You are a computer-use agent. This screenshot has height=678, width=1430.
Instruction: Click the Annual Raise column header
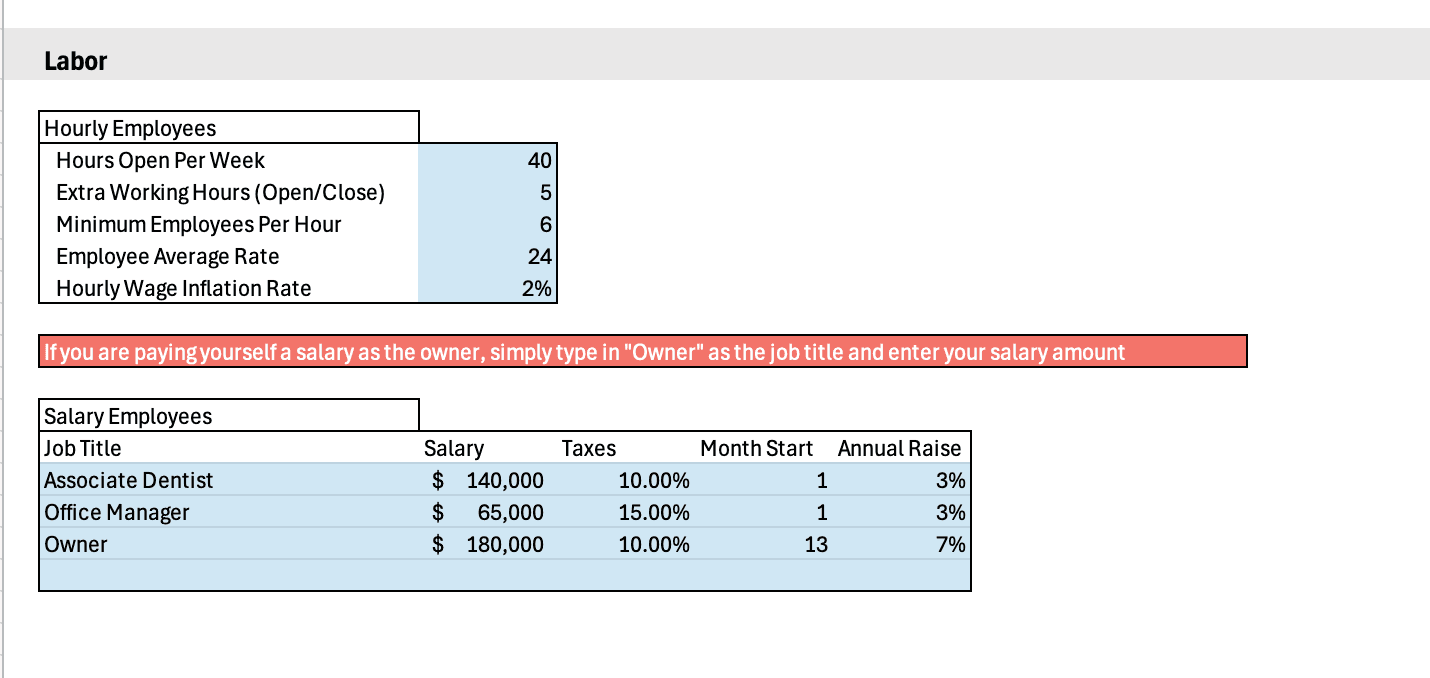[899, 448]
